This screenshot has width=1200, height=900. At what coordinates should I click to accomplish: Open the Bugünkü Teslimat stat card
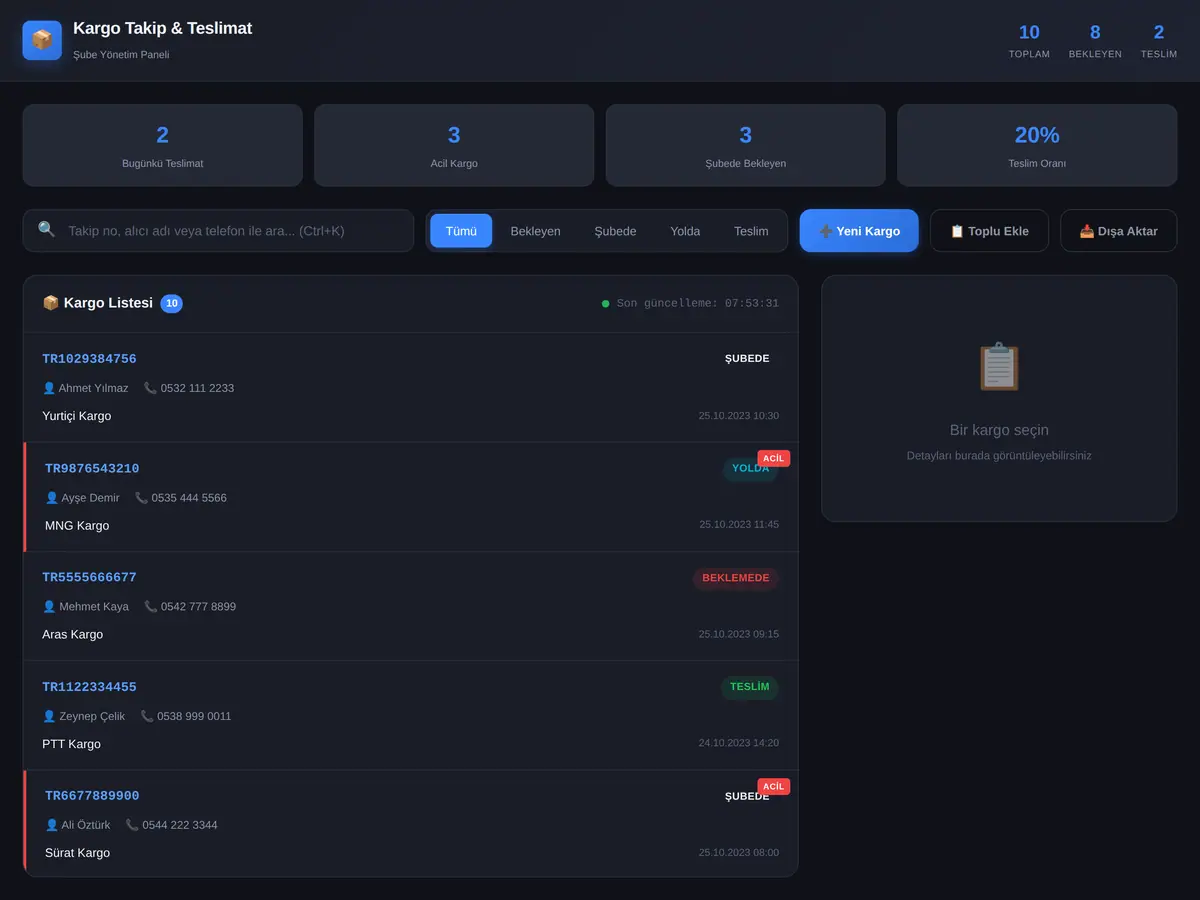tap(163, 145)
